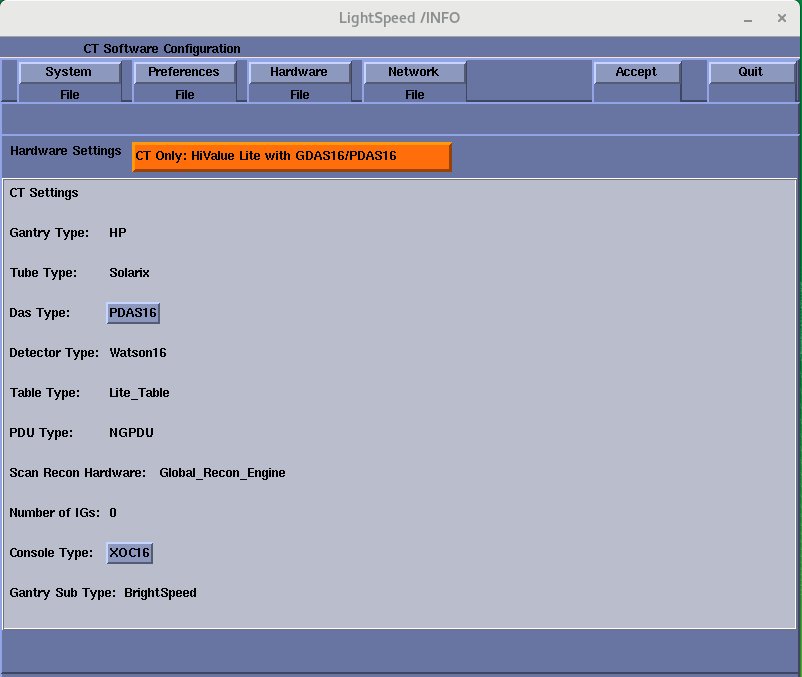Open the orange Hardware Settings selector
Screen dimensions: 802x677
pos(291,156)
